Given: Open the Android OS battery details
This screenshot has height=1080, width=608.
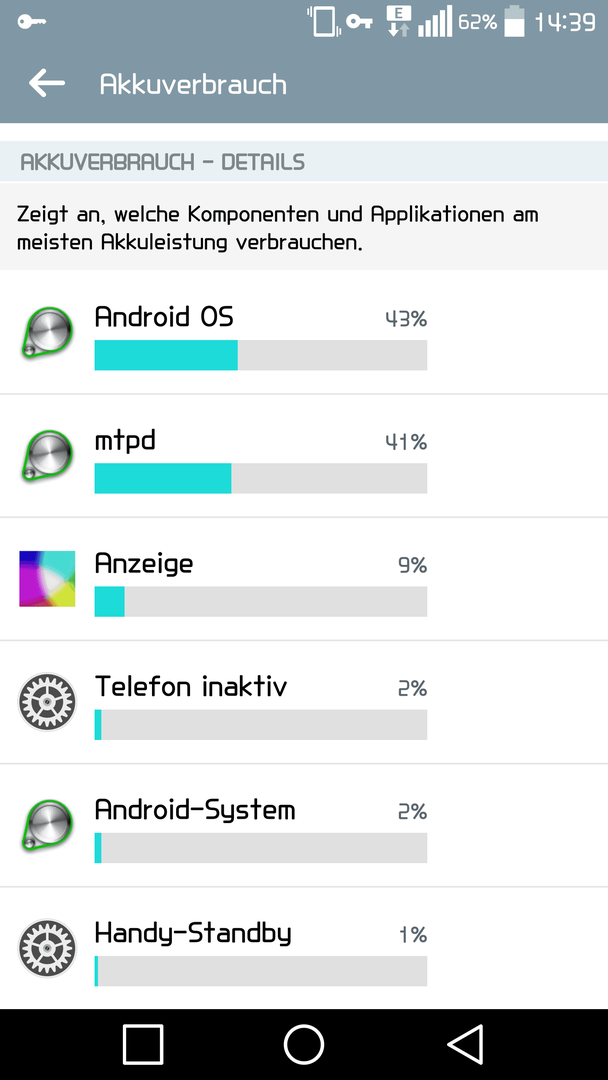Looking at the screenshot, I should pos(304,333).
